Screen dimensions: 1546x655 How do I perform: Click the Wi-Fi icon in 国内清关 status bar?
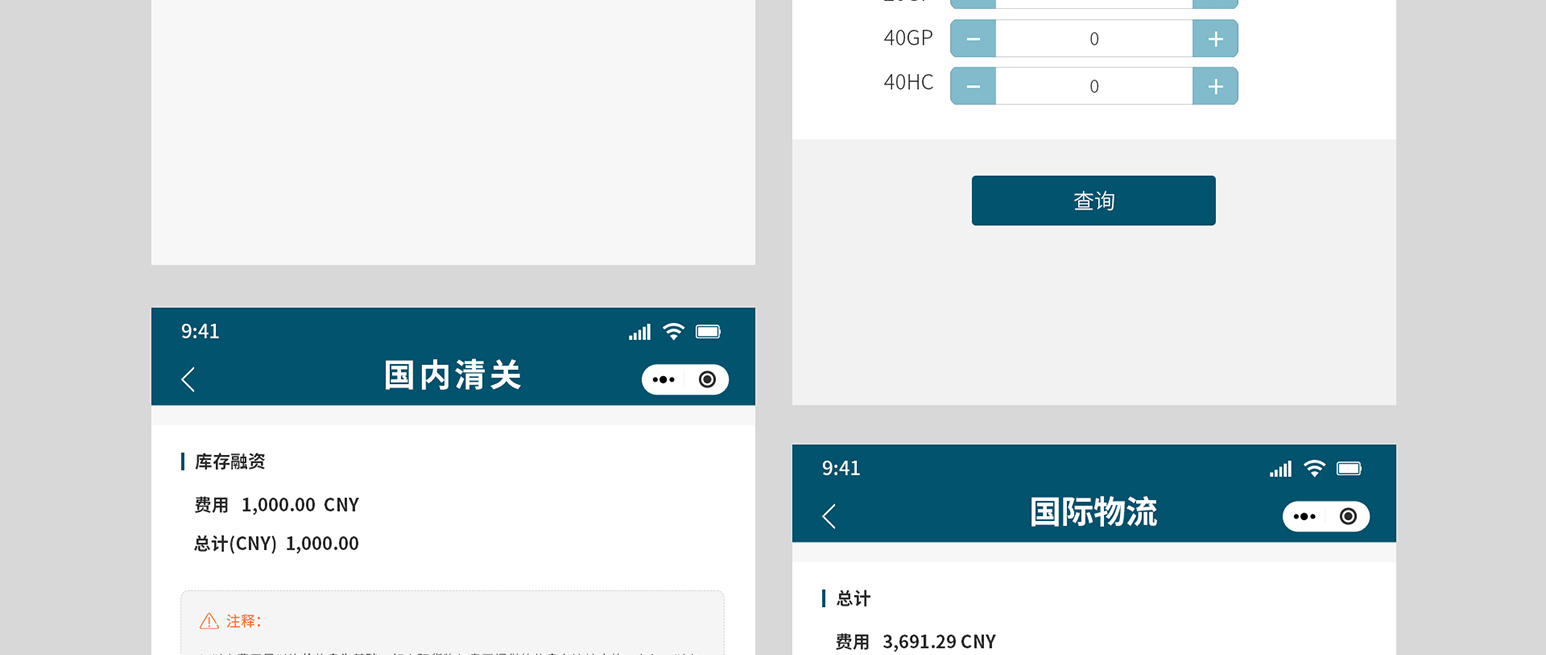coord(674,332)
